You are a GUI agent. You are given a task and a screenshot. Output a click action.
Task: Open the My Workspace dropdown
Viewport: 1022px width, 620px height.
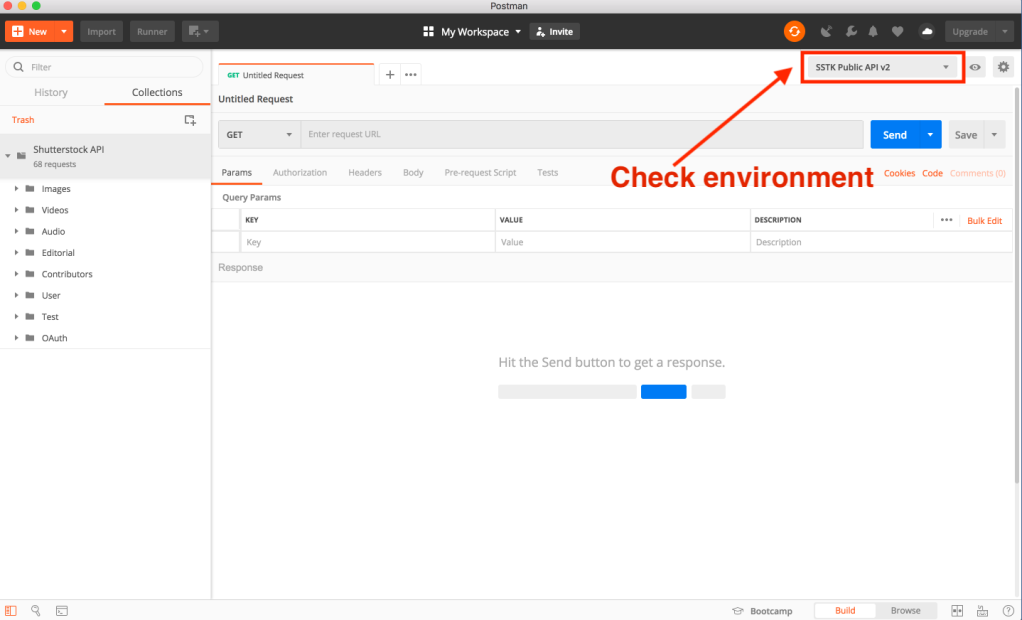click(481, 31)
